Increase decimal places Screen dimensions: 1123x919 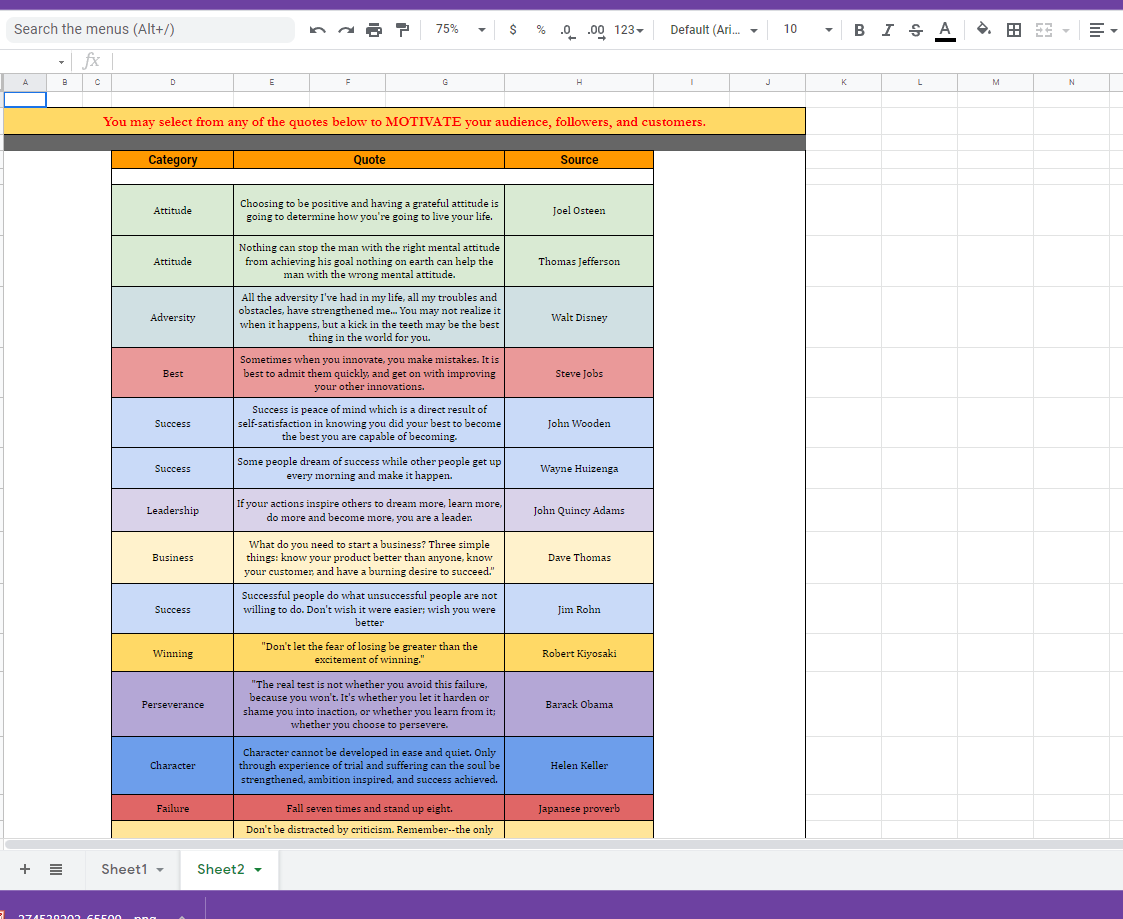point(596,30)
